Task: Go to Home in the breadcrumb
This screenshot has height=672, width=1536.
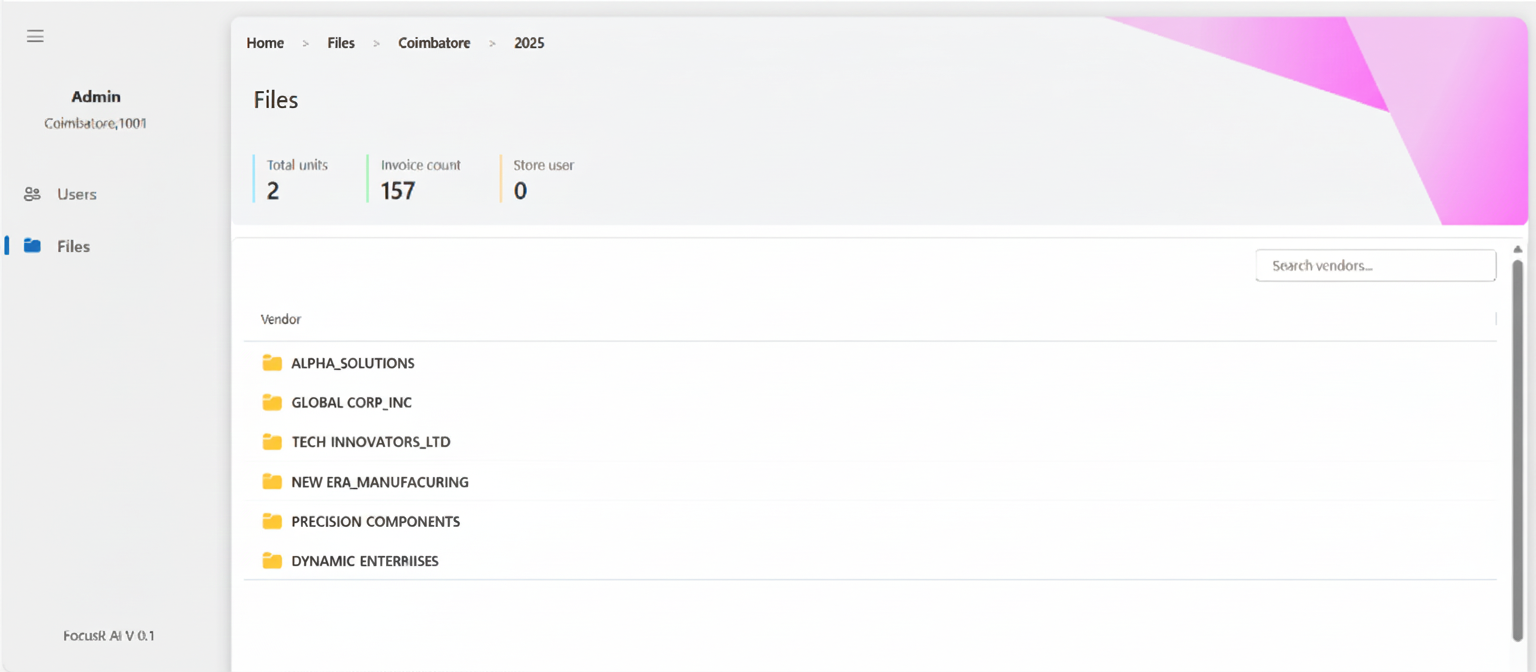Action: coord(265,43)
